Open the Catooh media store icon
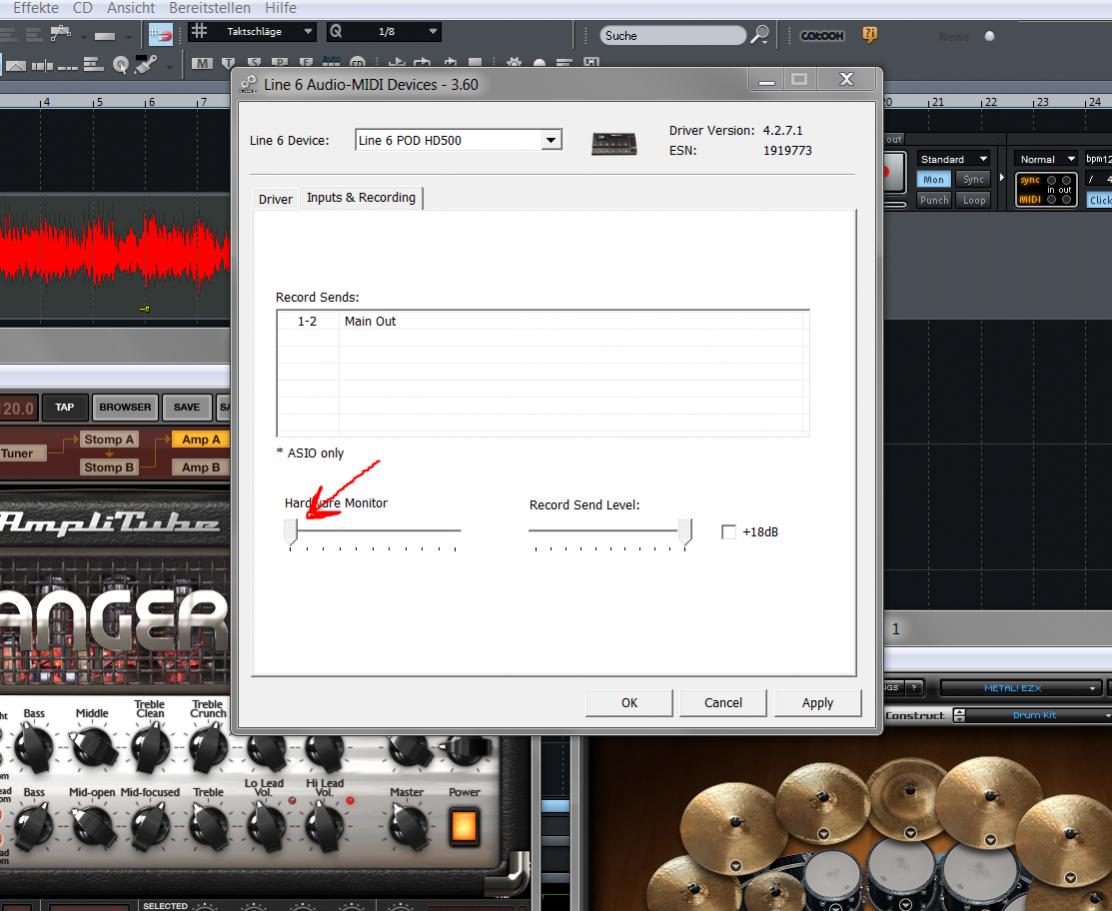The image size is (1112, 911). pyautogui.click(x=822, y=35)
